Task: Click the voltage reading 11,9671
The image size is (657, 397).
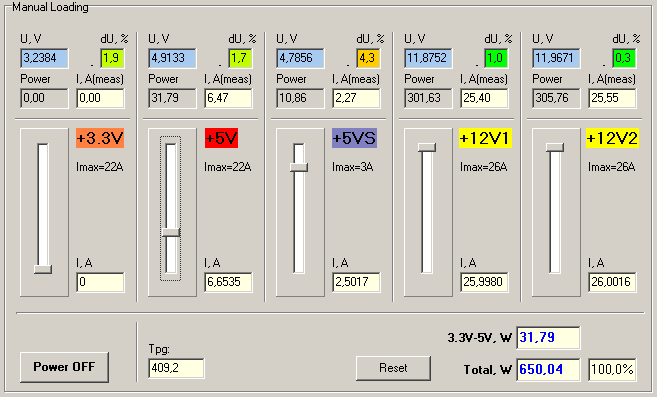Action: pos(556,58)
